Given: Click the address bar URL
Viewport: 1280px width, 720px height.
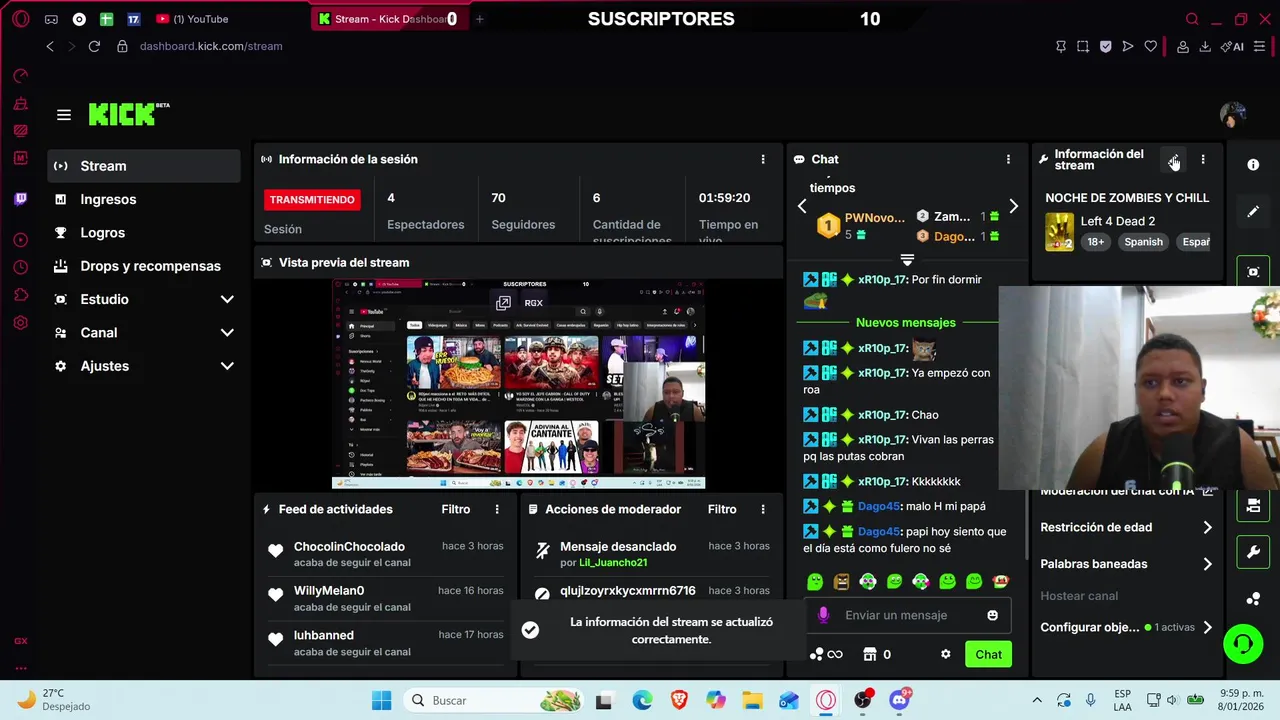Looking at the screenshot, I should click(211, 46).
